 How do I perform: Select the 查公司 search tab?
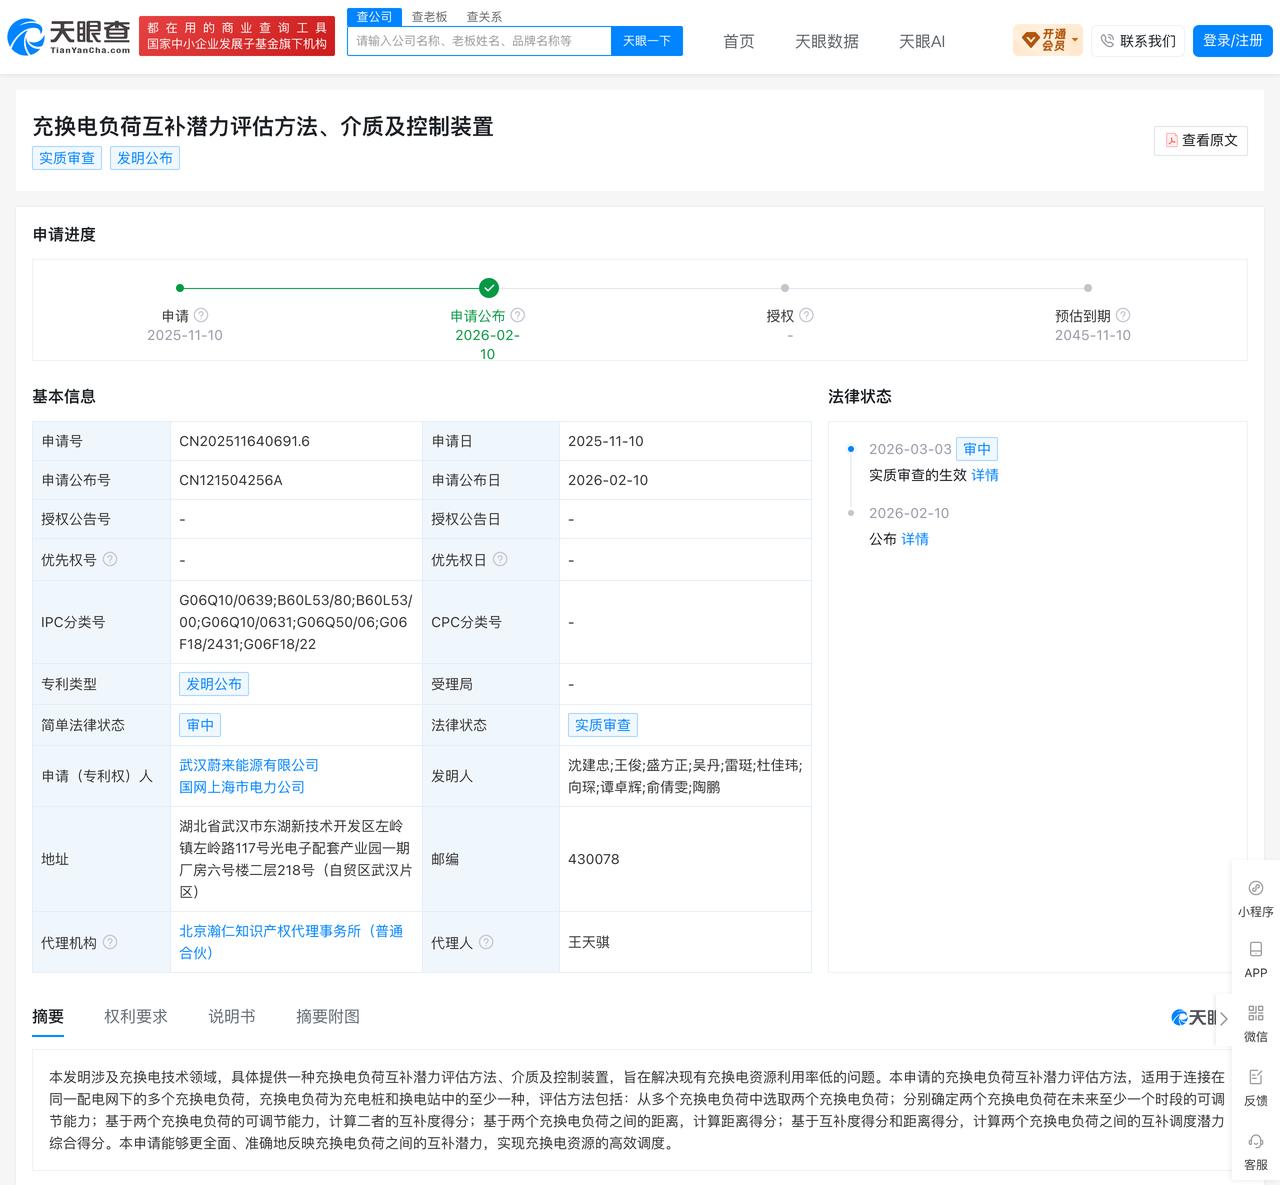[375, 17]
